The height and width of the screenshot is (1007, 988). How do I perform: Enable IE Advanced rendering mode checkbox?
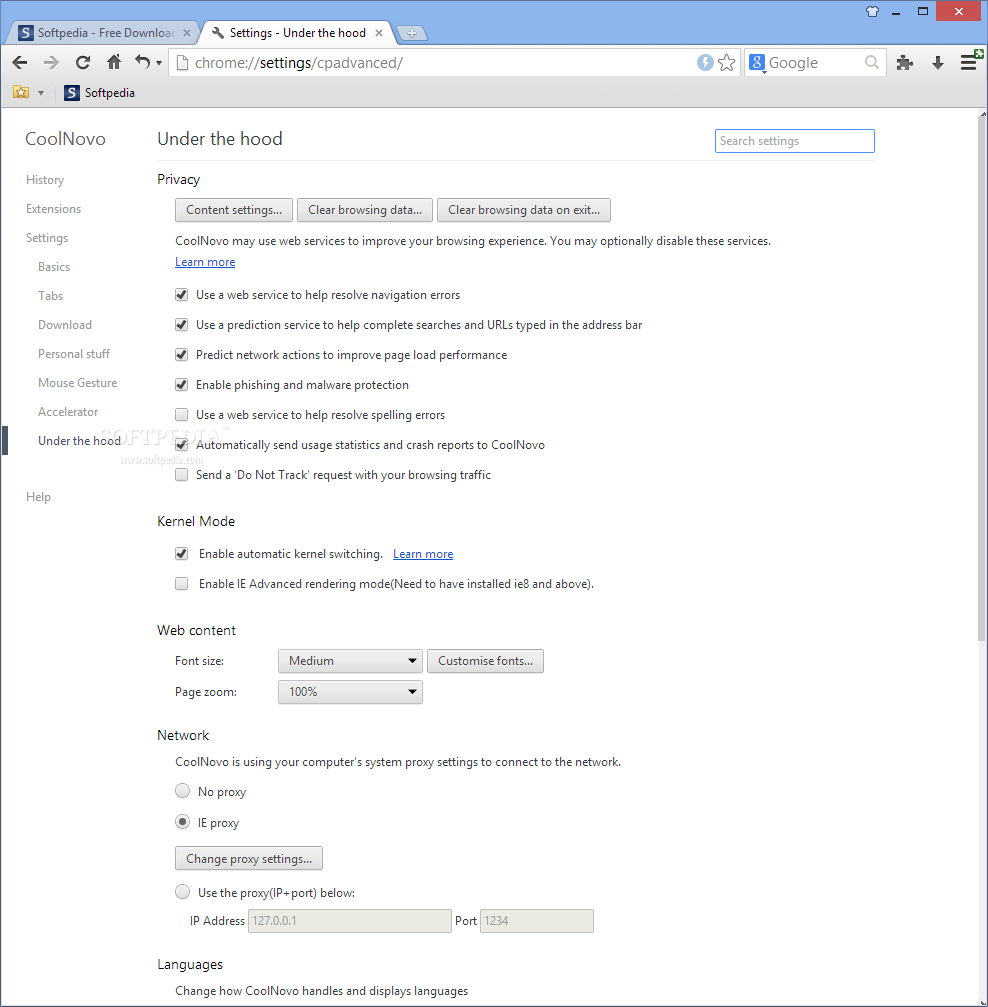[x=182, y=584]
